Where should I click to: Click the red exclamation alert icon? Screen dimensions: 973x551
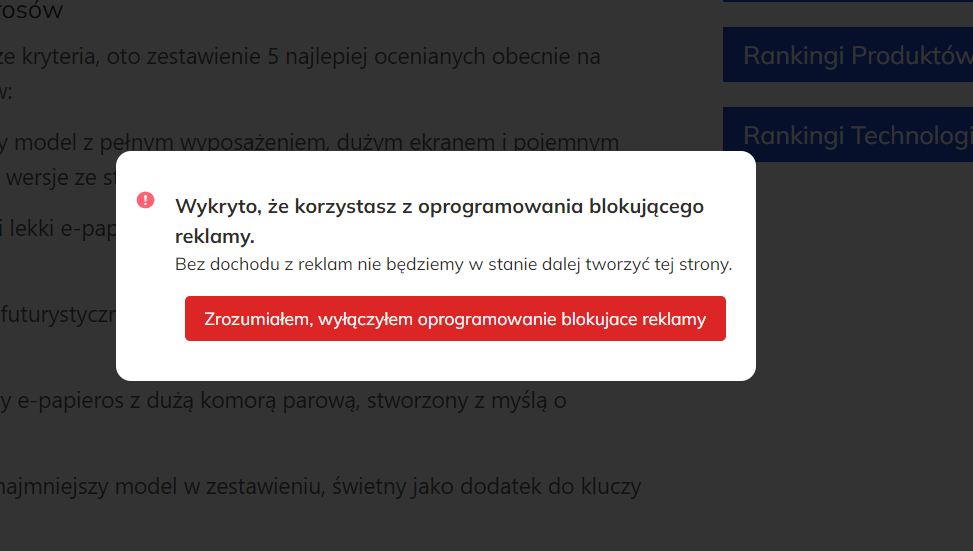click(146, 200)
